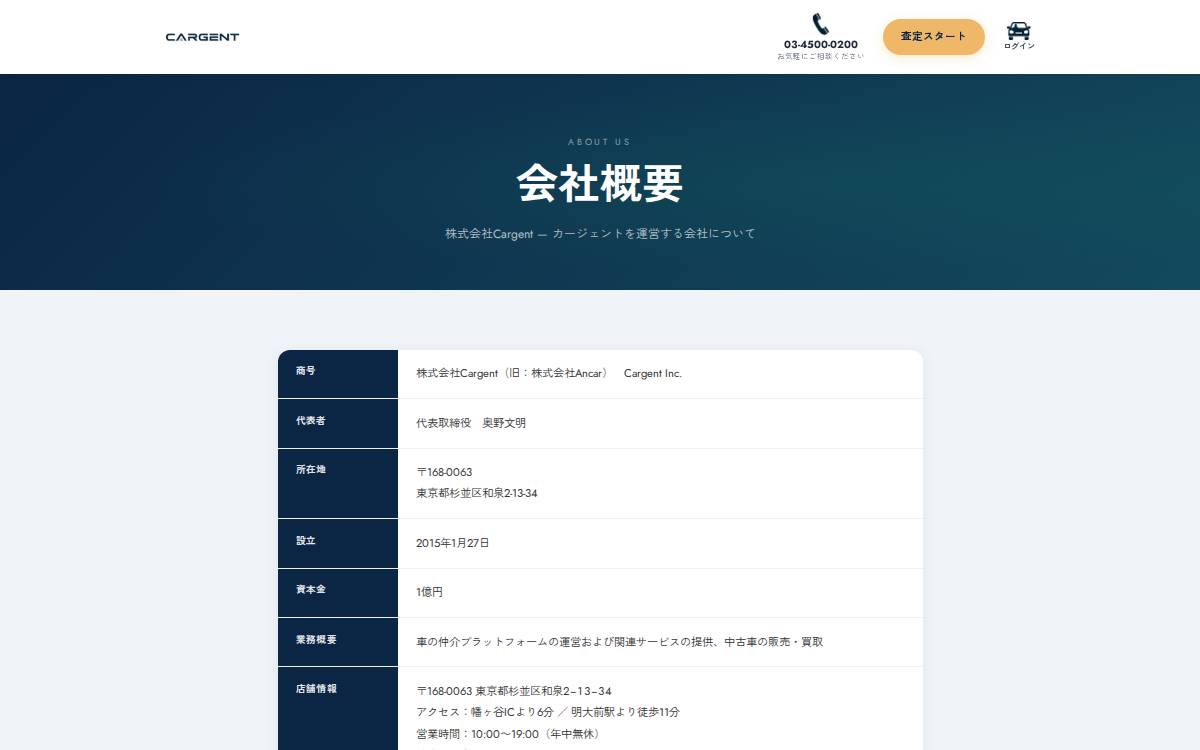
Task: Click the 商号 row label
Action: (x=305, y=371)
